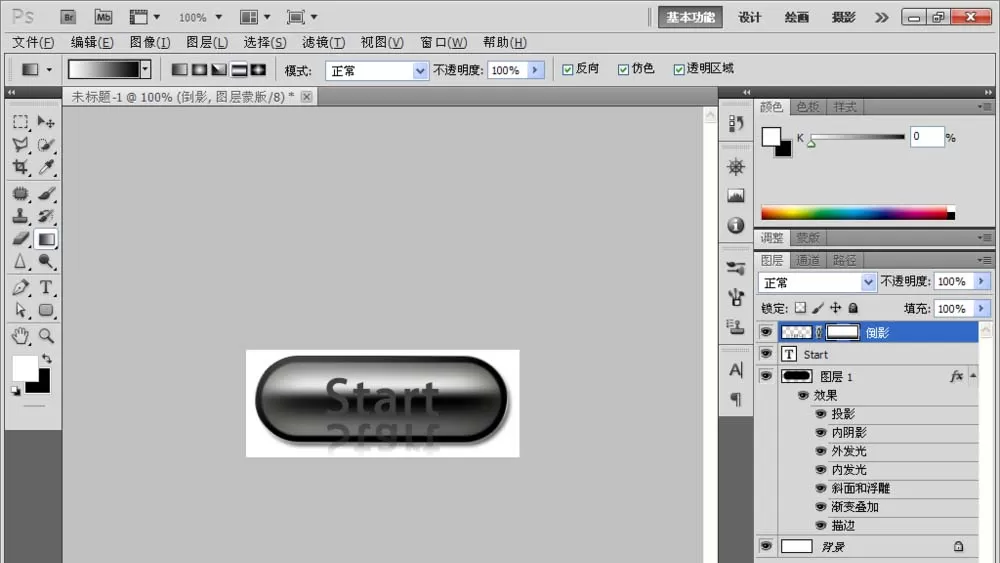1000x563 pixels.
Task: Select the Hand tool
Action: pos(20,336)
